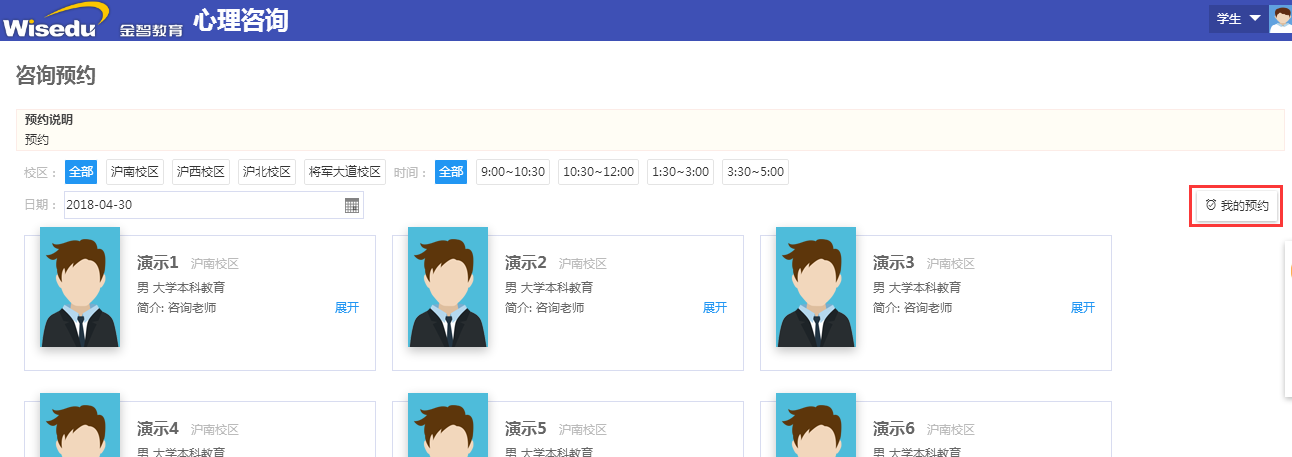Click the 演示2 name
Screen dimensions: 1292x457
click(526, 263)
